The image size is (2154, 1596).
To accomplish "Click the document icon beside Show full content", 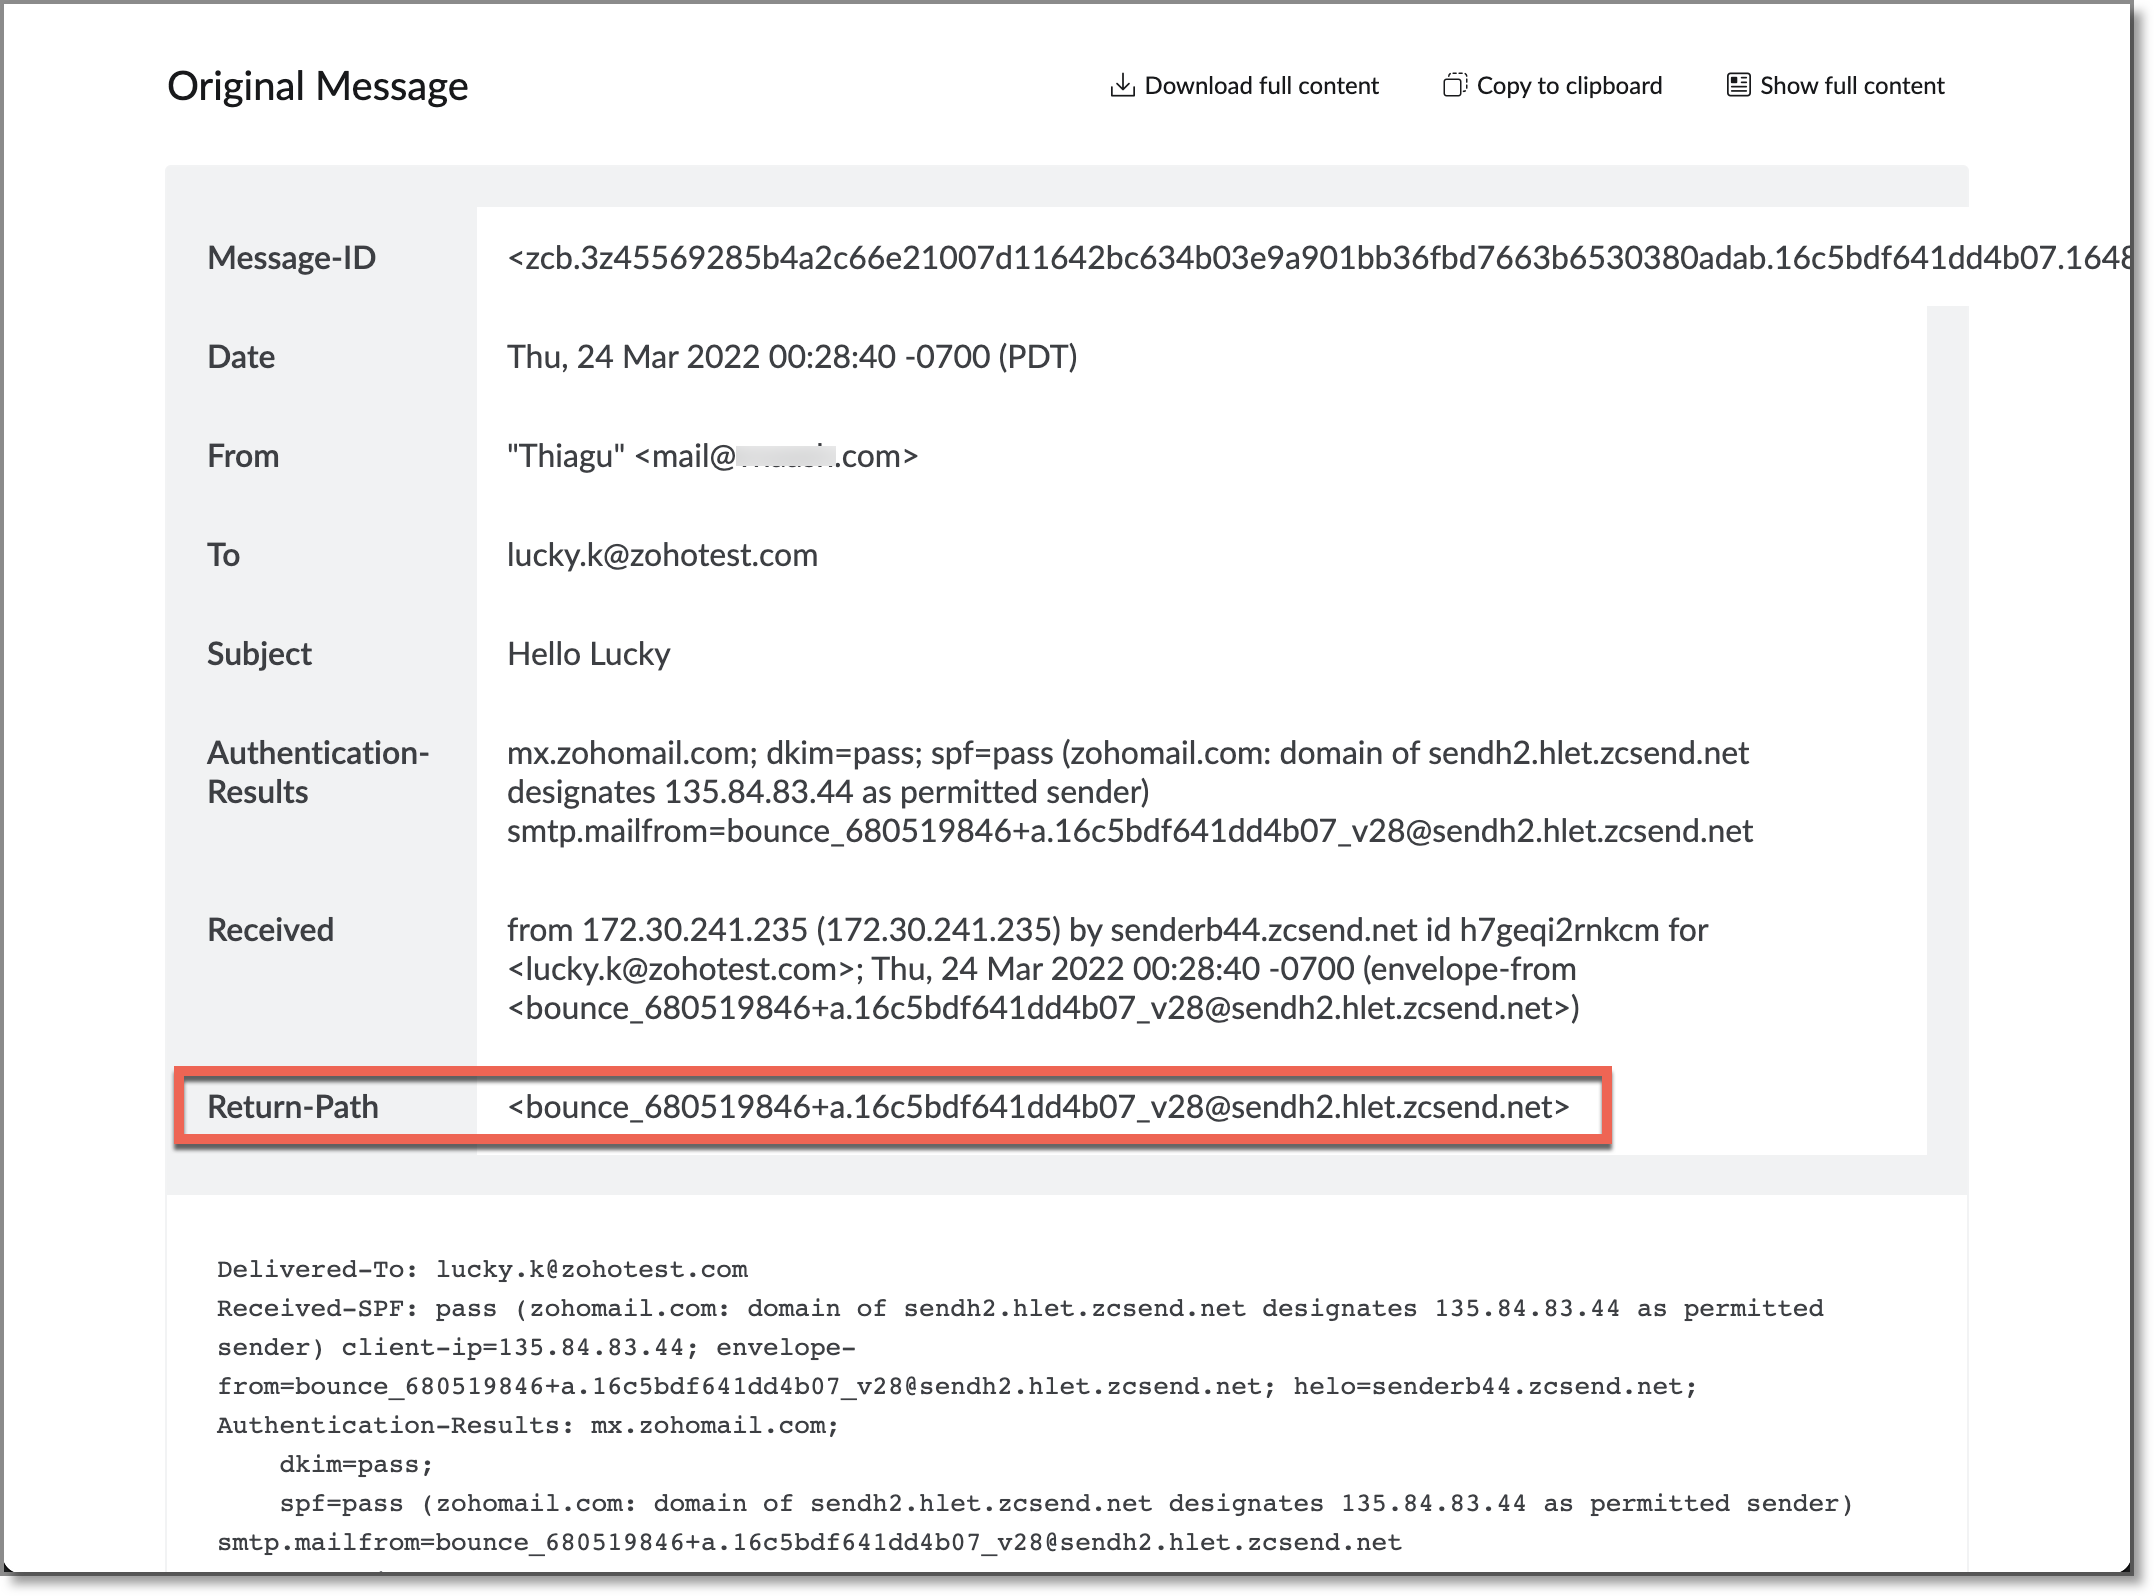I will click(x=1739, y=86).
